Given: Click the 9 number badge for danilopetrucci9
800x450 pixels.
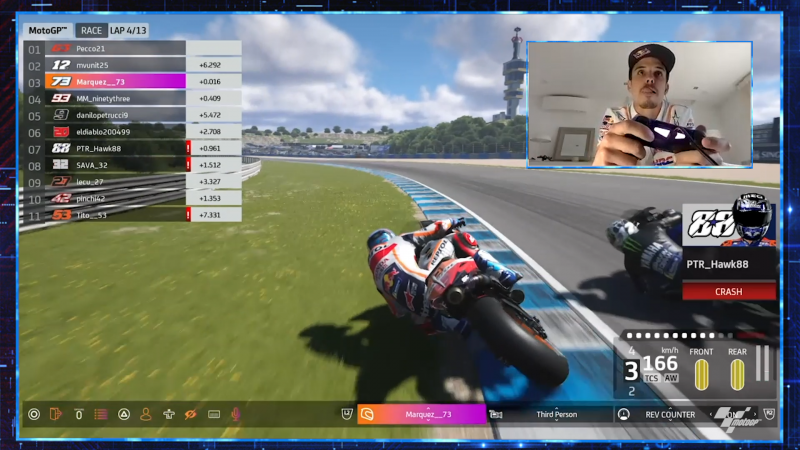Looking at the screenshot, I should [x=61, y=115].
